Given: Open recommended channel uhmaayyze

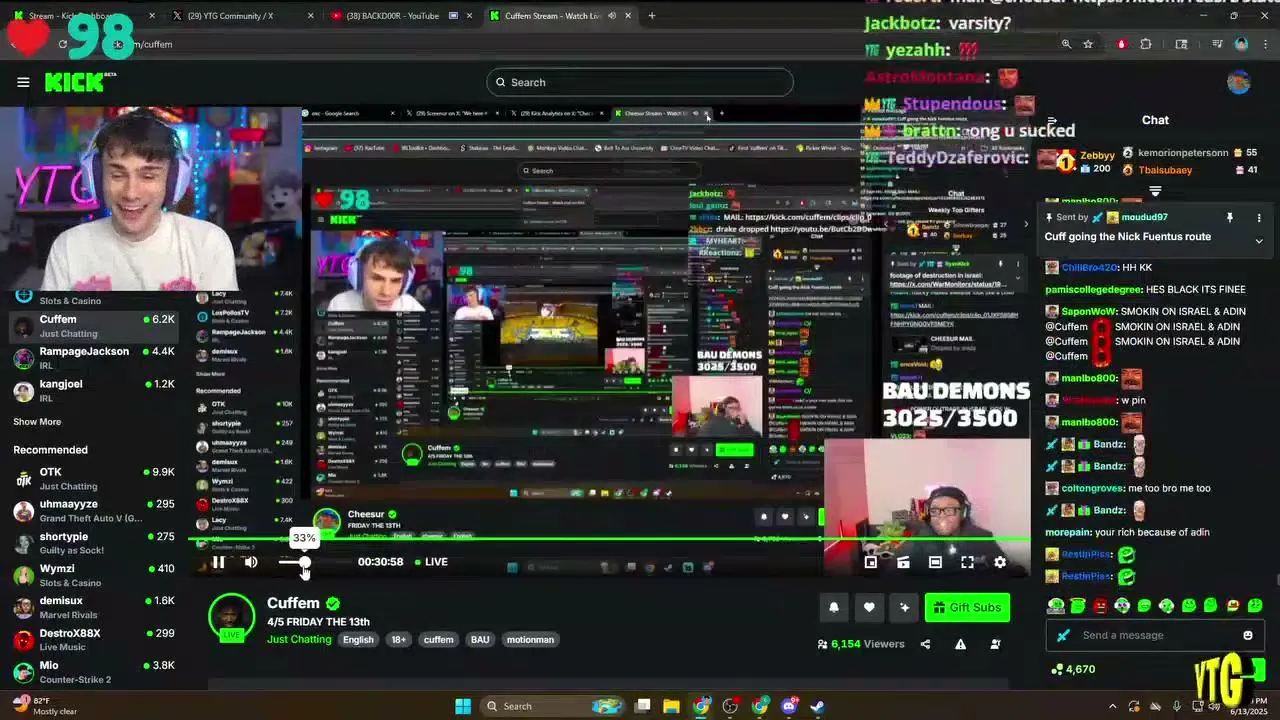Looking at the screenshot, I should [x=94, y=511].
